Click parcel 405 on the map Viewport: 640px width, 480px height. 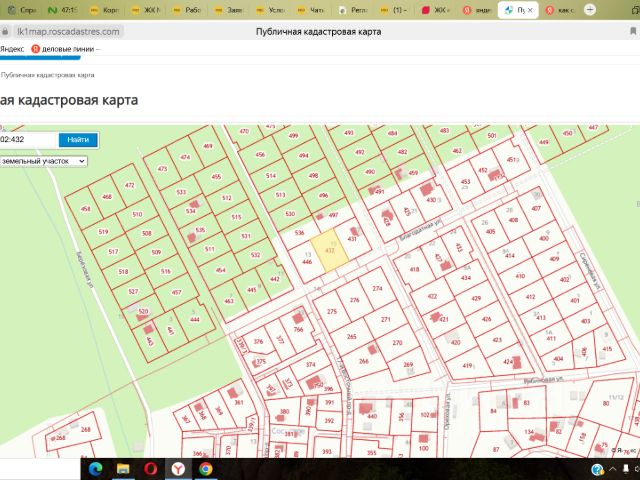pos(490,231)
